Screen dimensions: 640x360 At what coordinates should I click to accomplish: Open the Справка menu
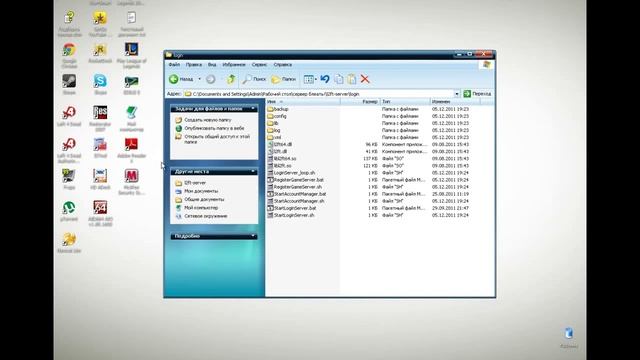(282, 64)
